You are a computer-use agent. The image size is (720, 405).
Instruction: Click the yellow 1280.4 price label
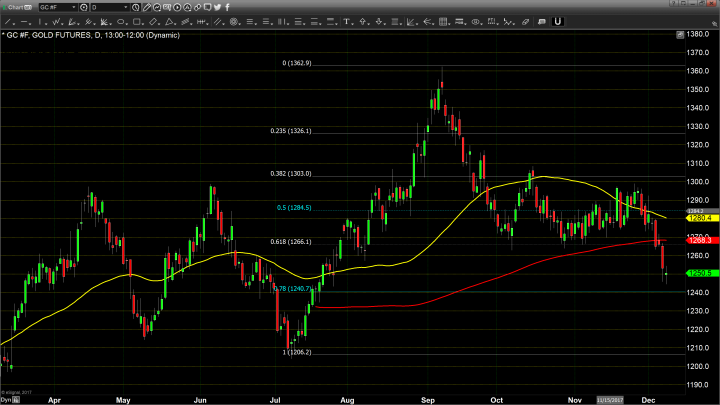[x=702, y=218]
